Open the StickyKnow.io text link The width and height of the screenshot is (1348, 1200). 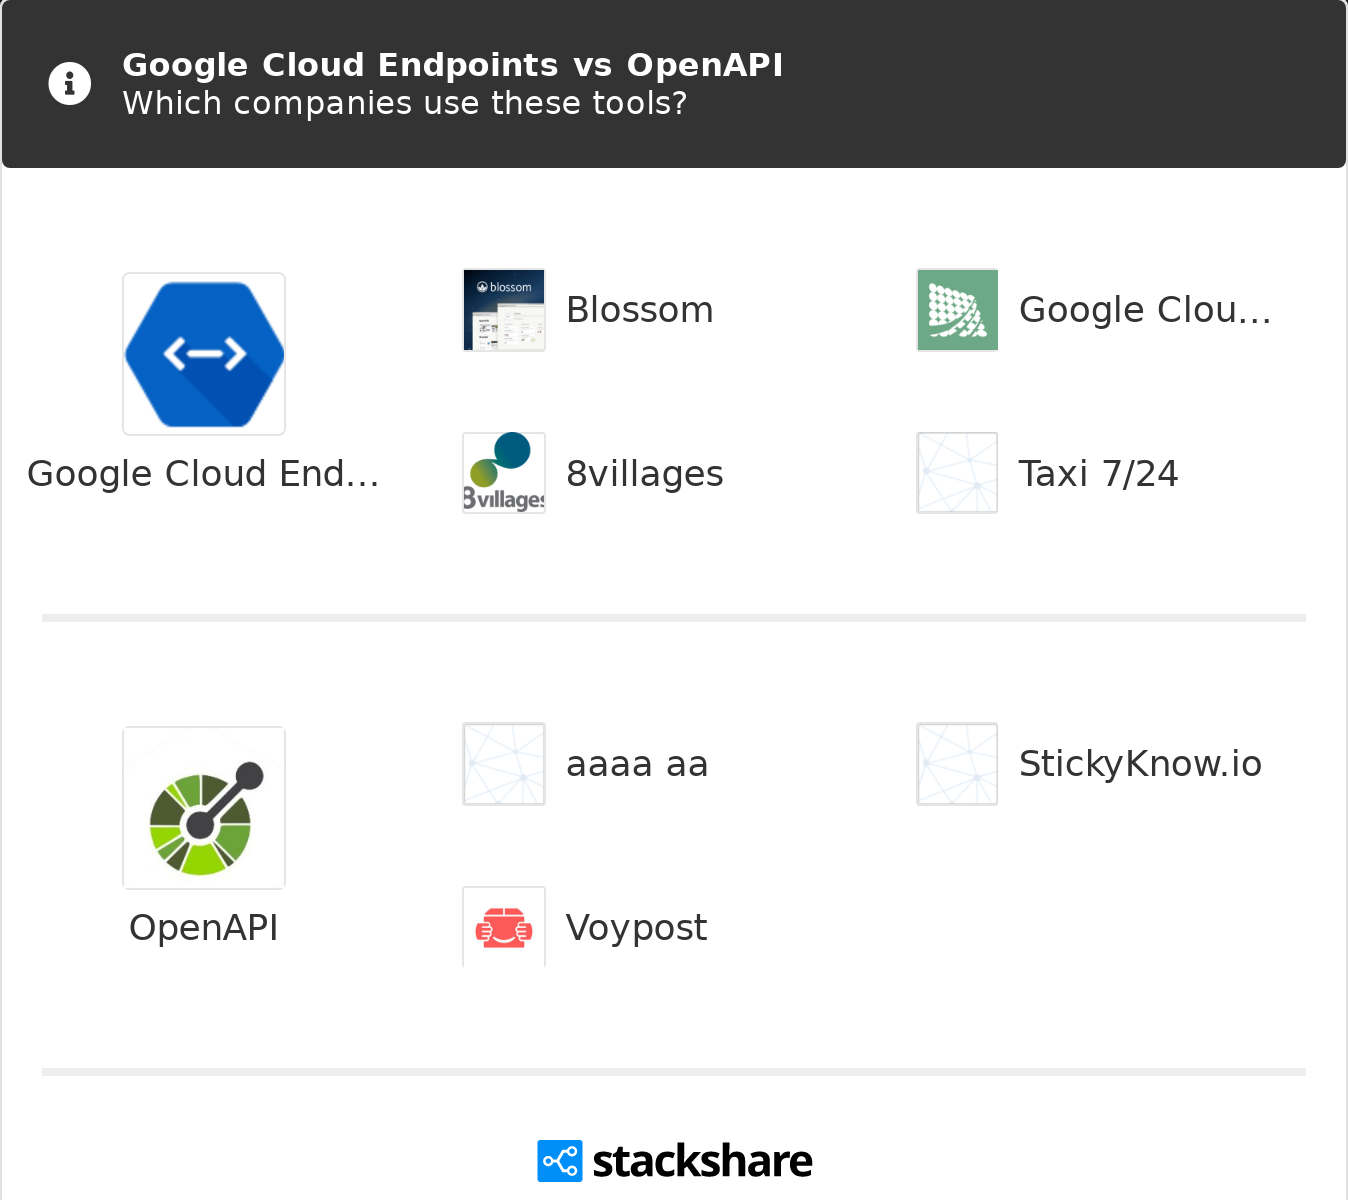coord(1140,764)
